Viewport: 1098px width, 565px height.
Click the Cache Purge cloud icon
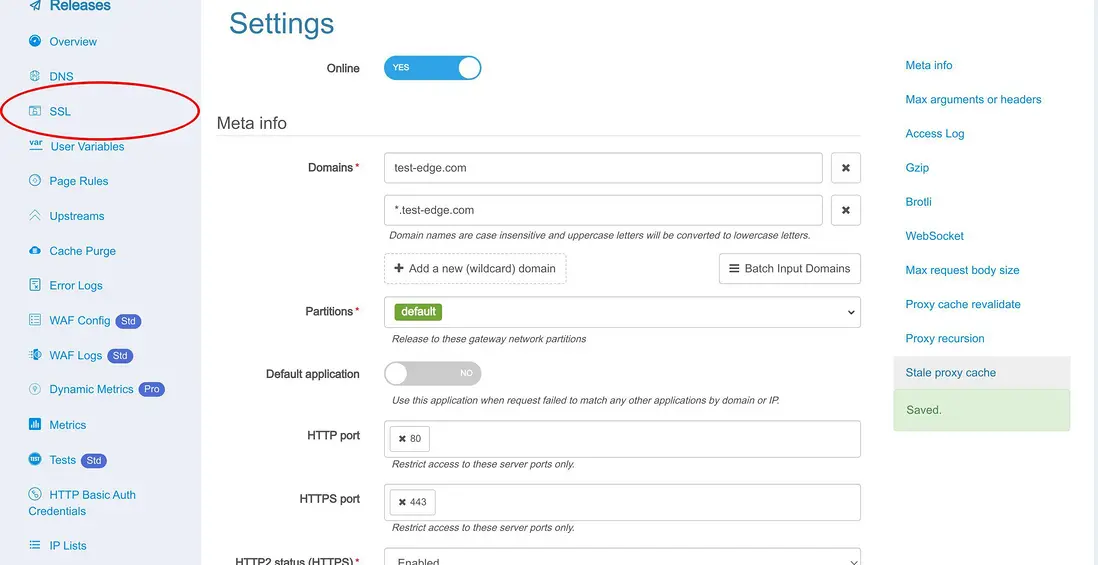pos(35,251)
